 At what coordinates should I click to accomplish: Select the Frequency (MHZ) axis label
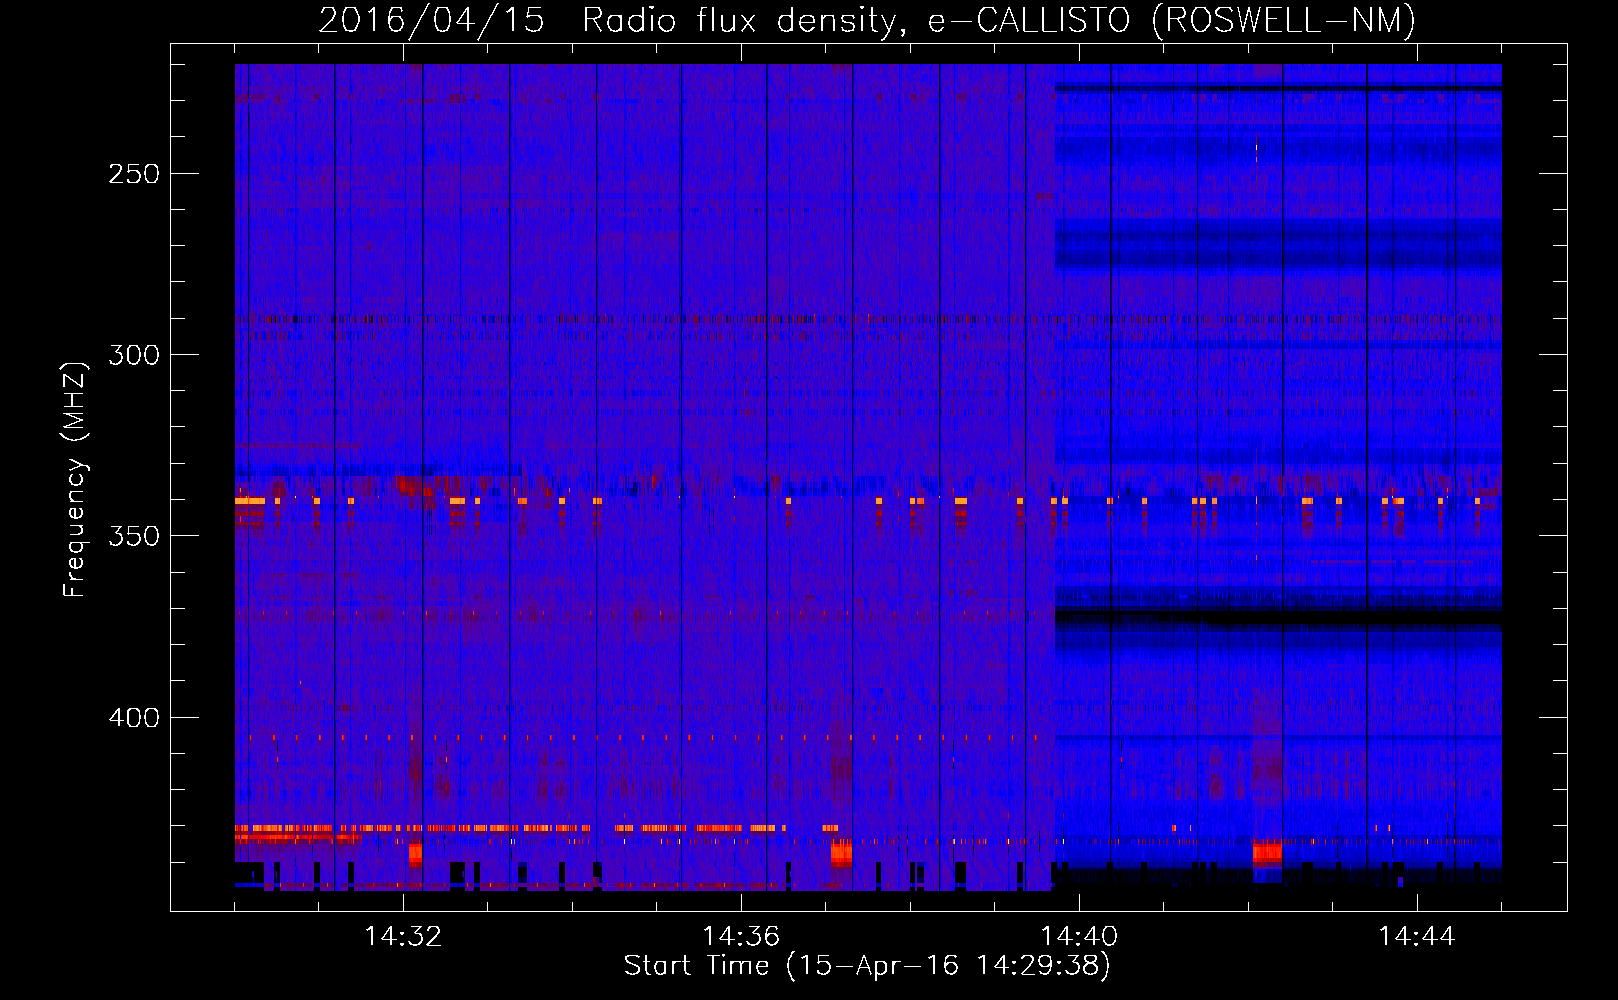75,480
